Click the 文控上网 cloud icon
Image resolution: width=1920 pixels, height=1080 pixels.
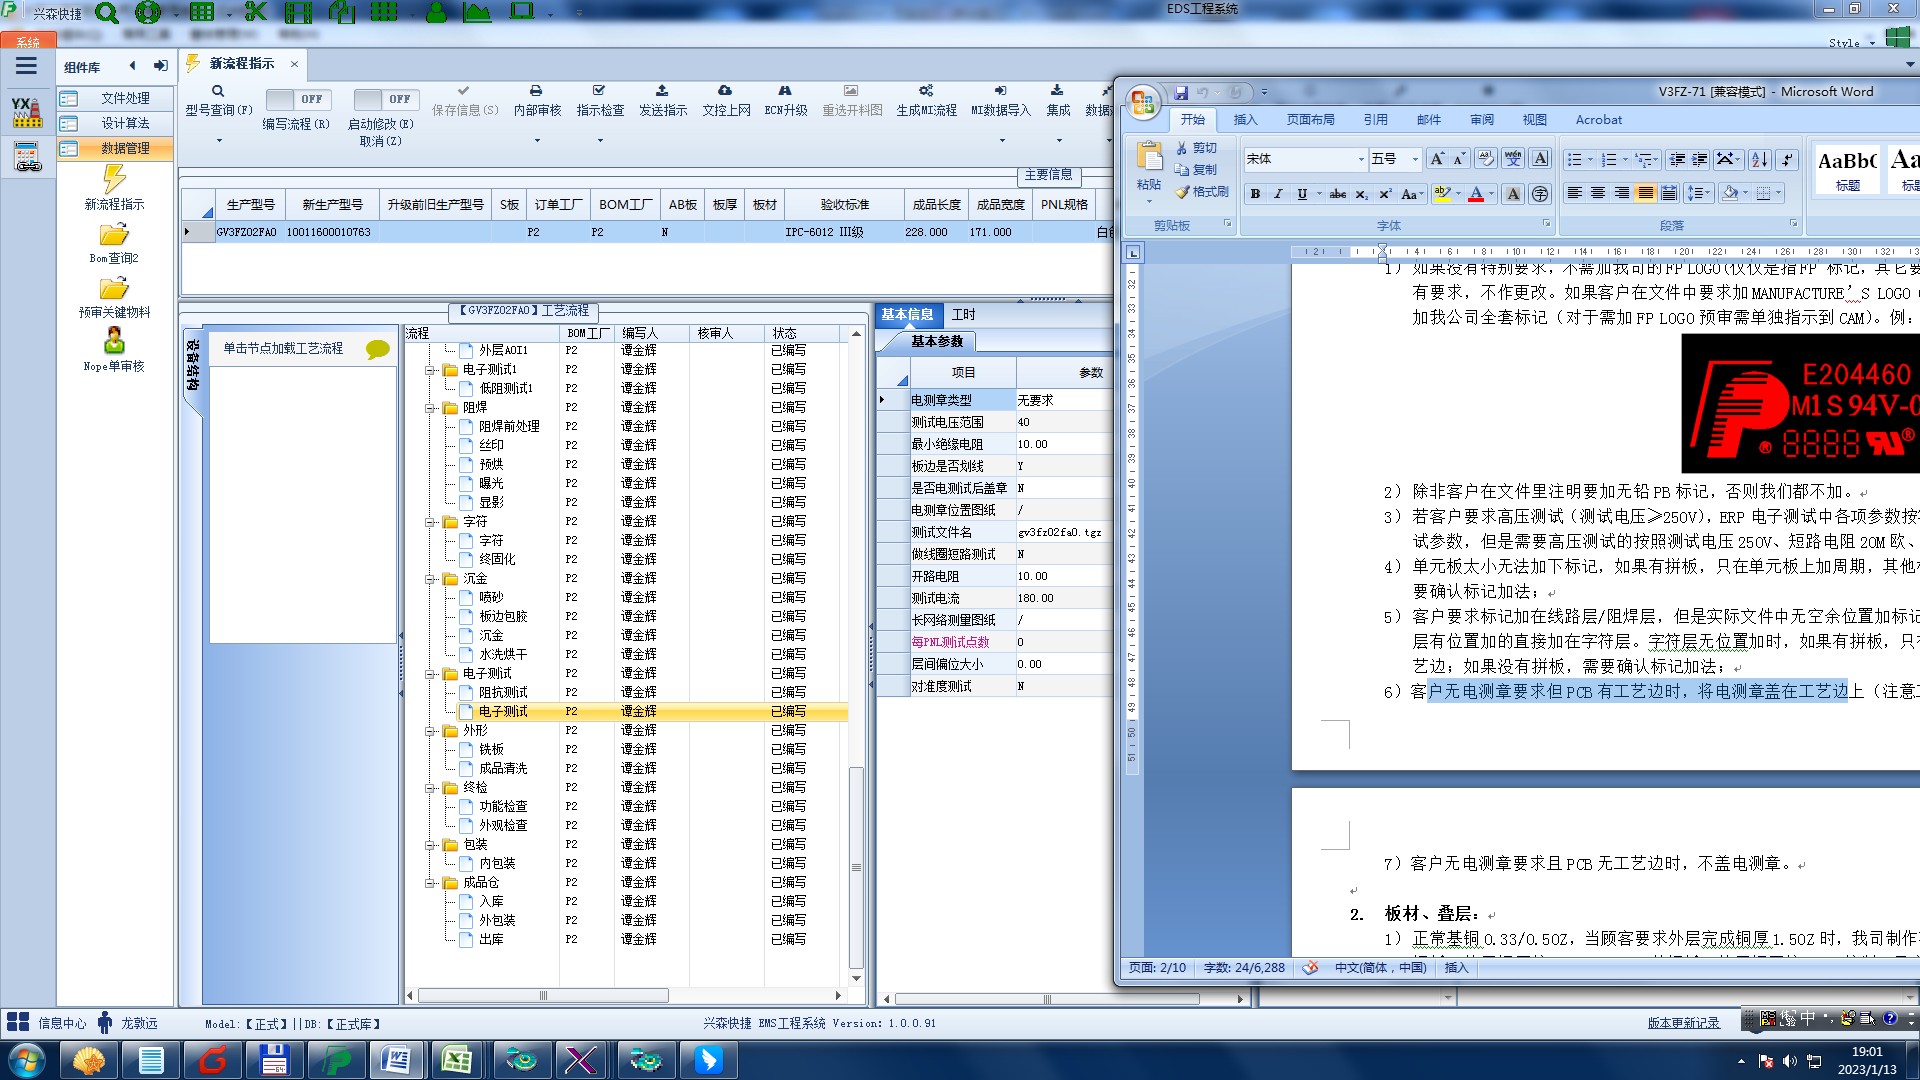tap(725, 91)
